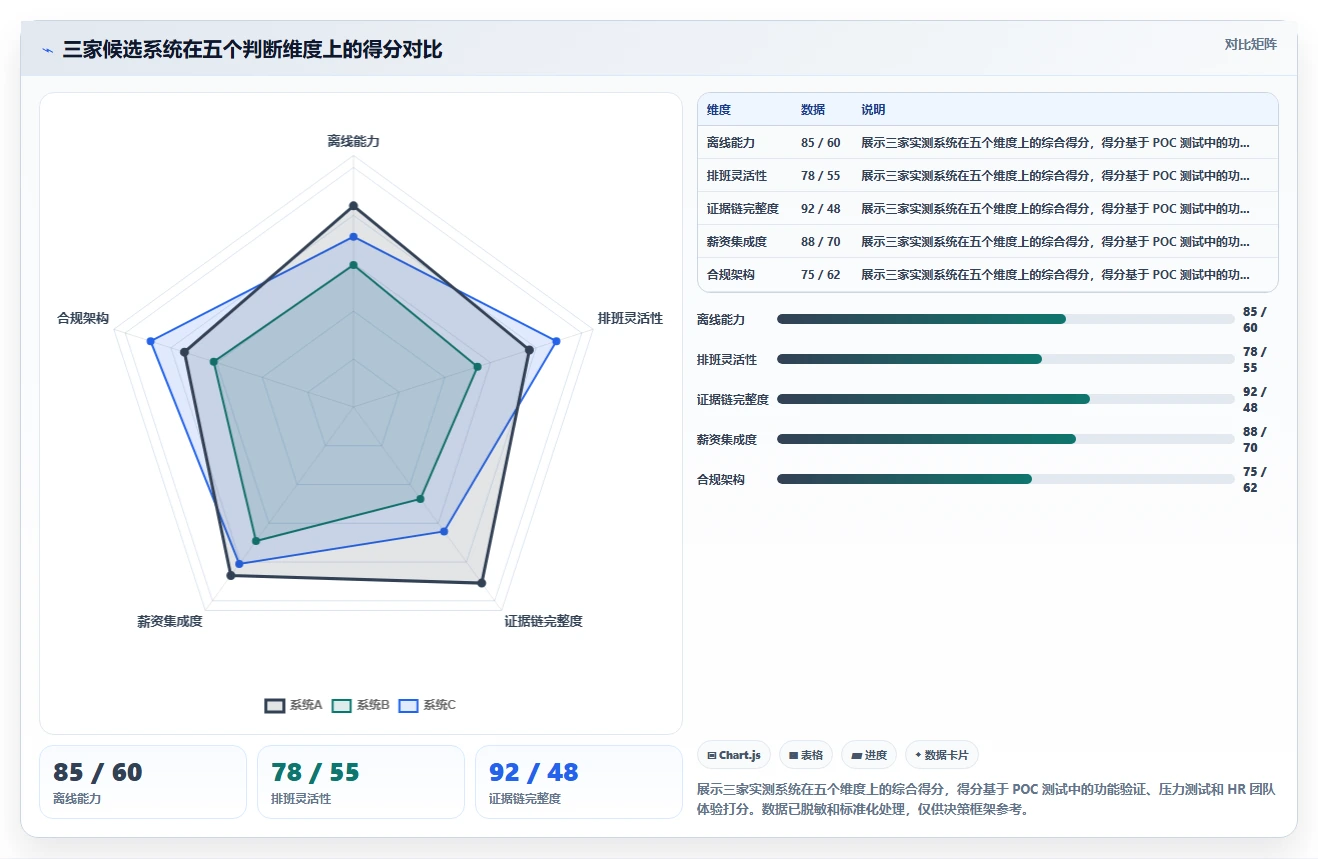Click the chart title 三家候选系统在五个判断维度上的得分对比
Image resolution: width=1318 pixels, height=859 pixels.
coord(252,50)
